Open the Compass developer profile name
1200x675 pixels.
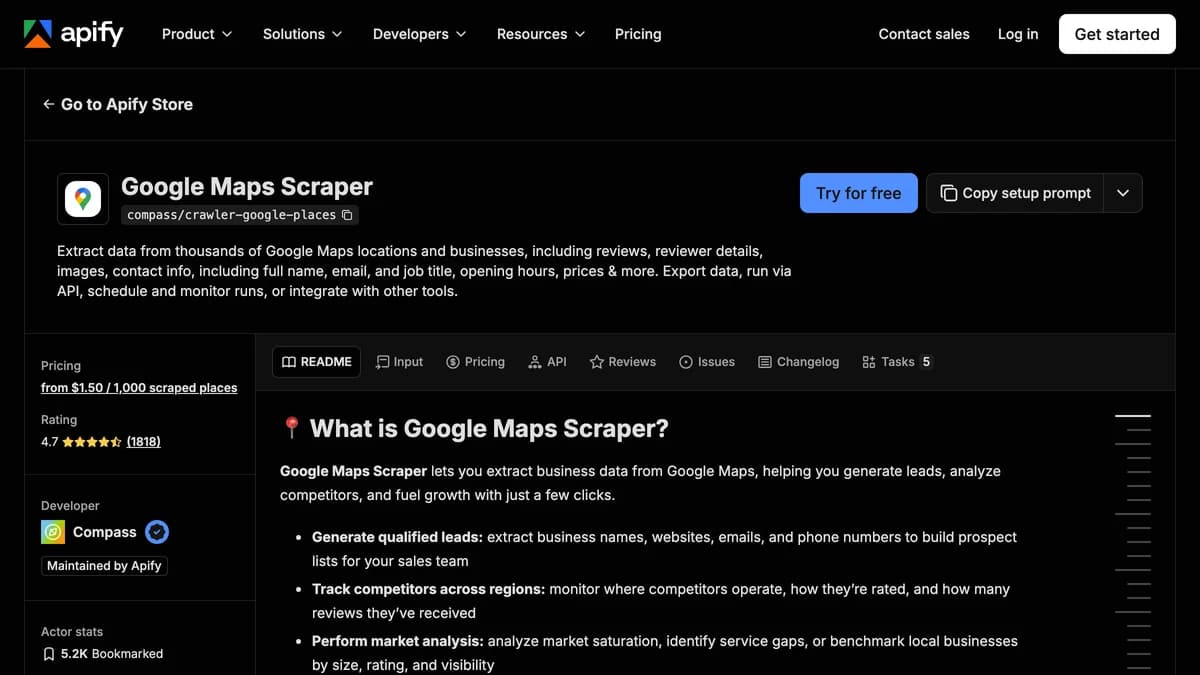(104, 532)
